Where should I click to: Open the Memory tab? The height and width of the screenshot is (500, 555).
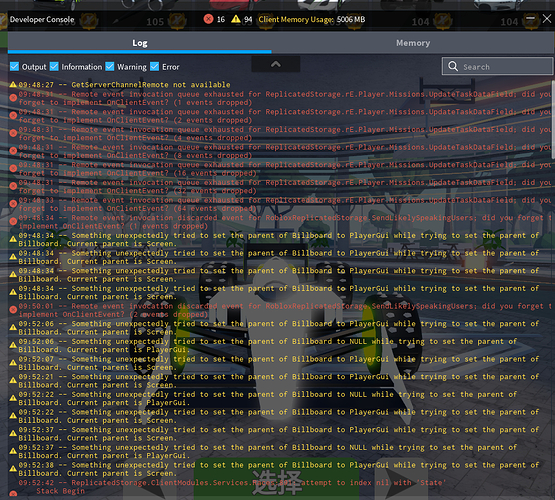coord(413,43)
